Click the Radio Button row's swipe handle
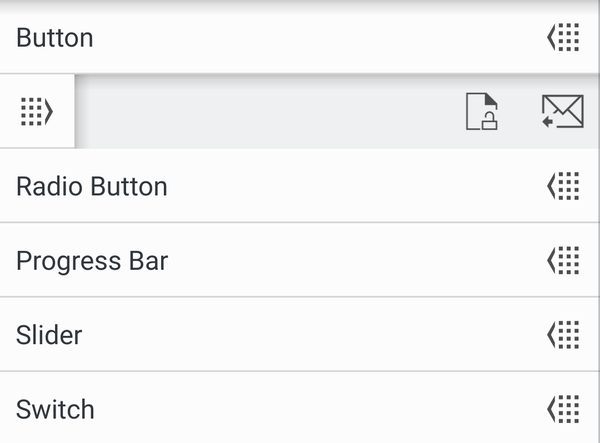Image resolution: width=600 pixels, height=443 pixels. click(x=564, y=186)
